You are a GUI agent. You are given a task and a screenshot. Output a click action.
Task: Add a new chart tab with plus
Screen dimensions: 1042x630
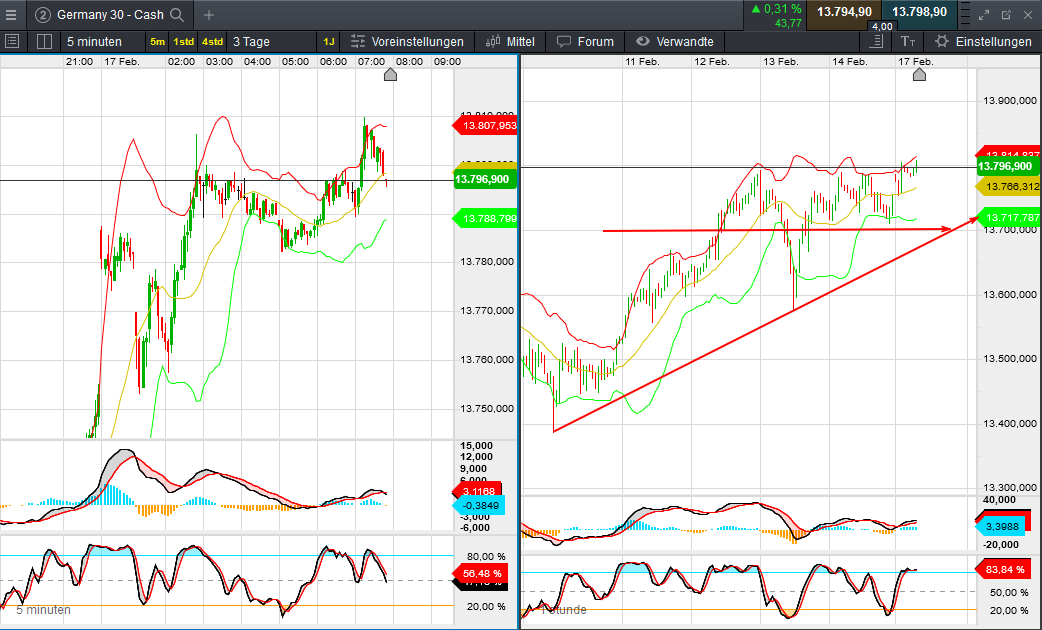pos(209,15)
